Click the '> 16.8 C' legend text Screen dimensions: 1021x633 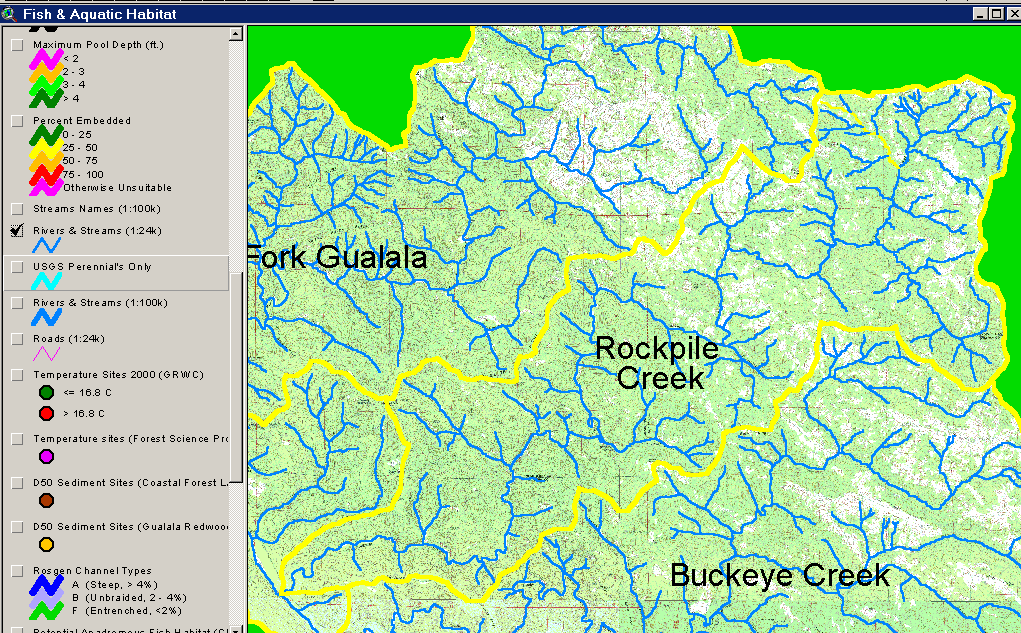84,414
